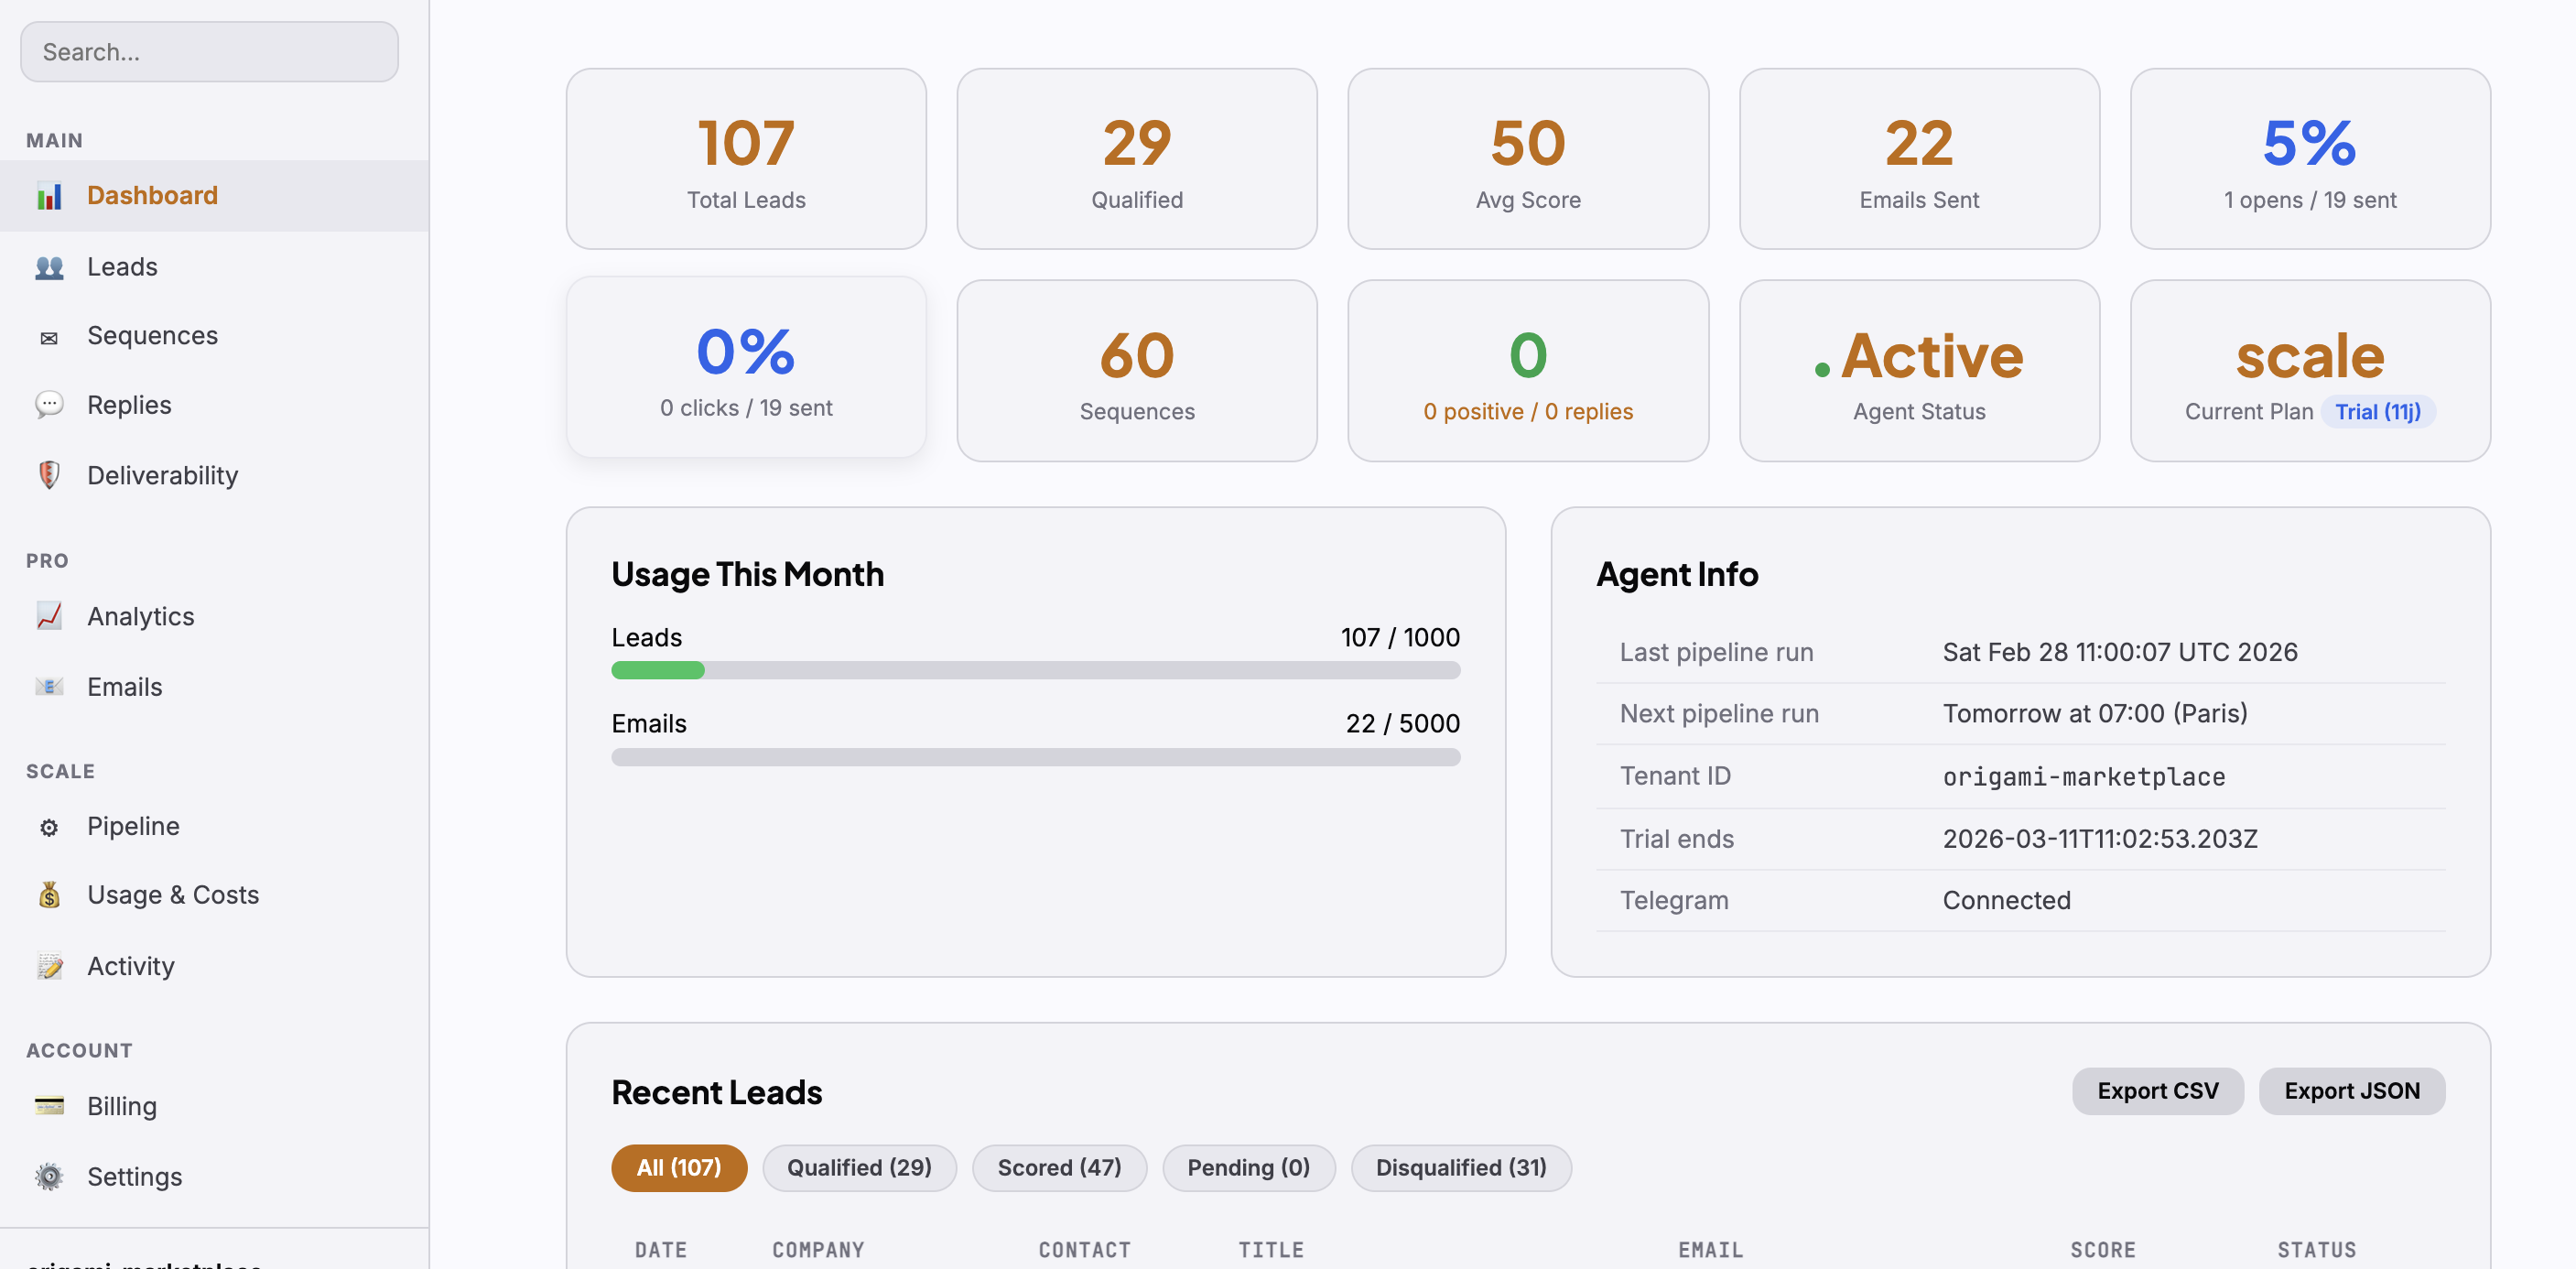Open Leads via its people icon
Screen dimensions: 2576x1269
coord(49,267)
